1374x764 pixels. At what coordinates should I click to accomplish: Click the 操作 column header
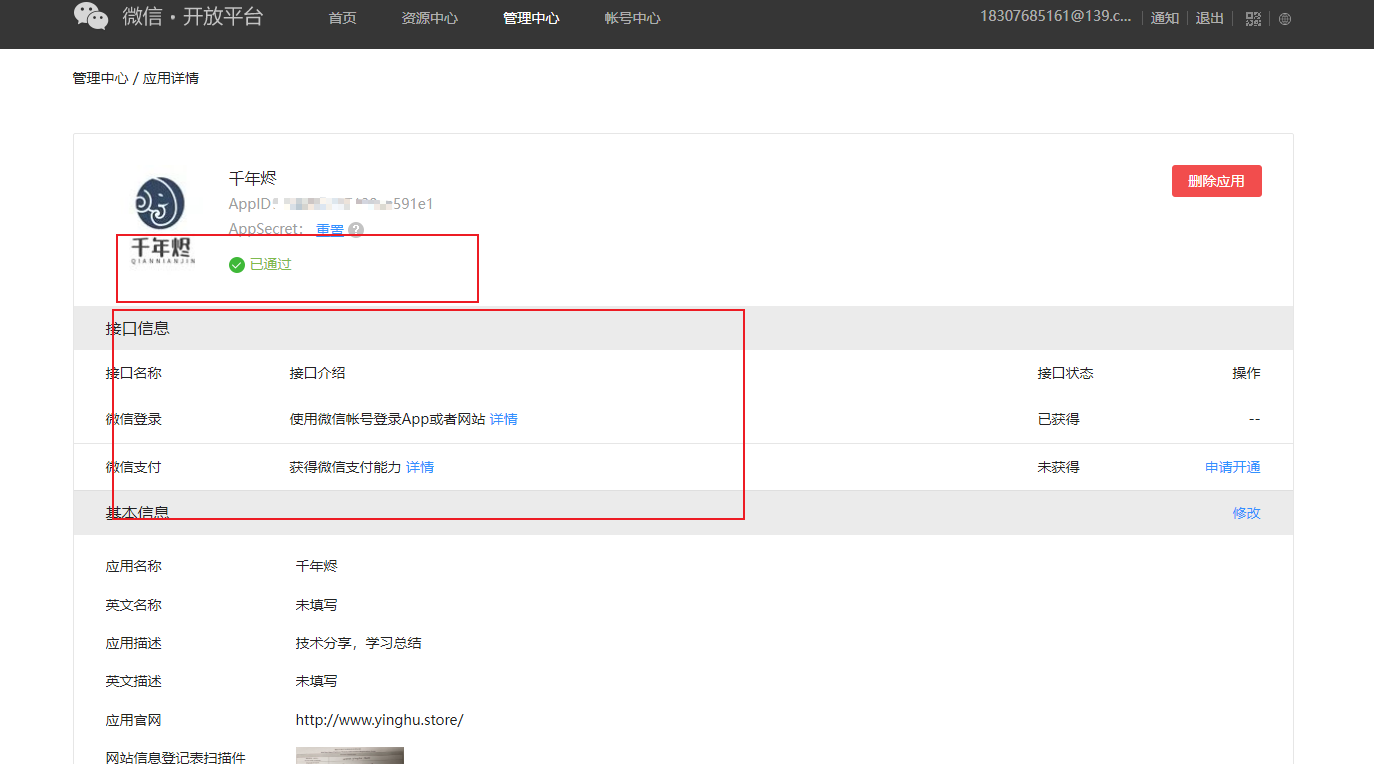(x=1246, y=373)
